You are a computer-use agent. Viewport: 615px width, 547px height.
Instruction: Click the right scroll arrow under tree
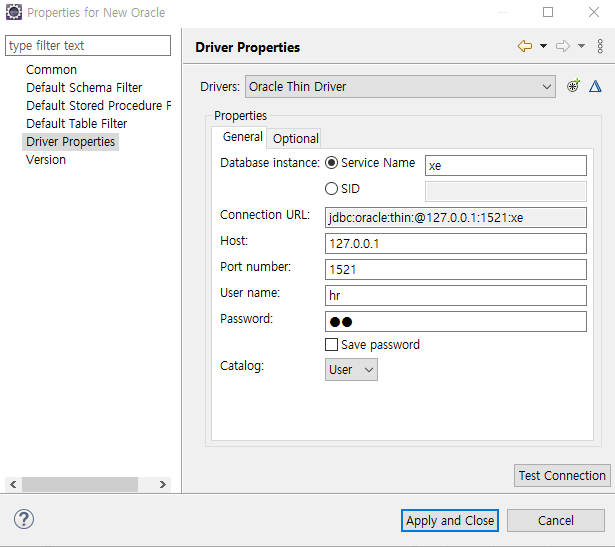(x=163, y=484)
